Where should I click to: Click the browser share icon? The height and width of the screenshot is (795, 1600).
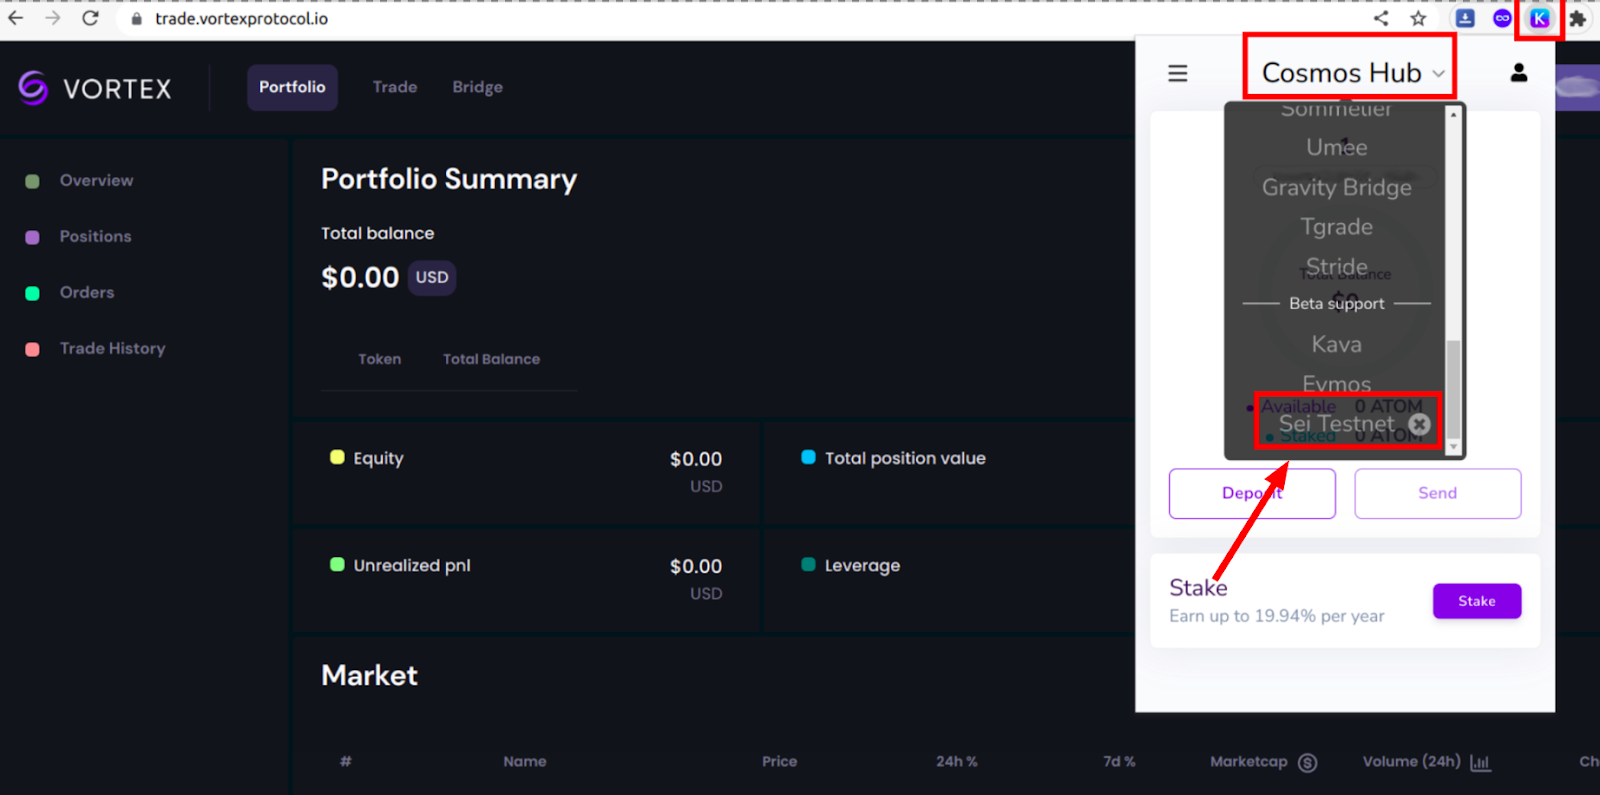tap(1381, 18)
